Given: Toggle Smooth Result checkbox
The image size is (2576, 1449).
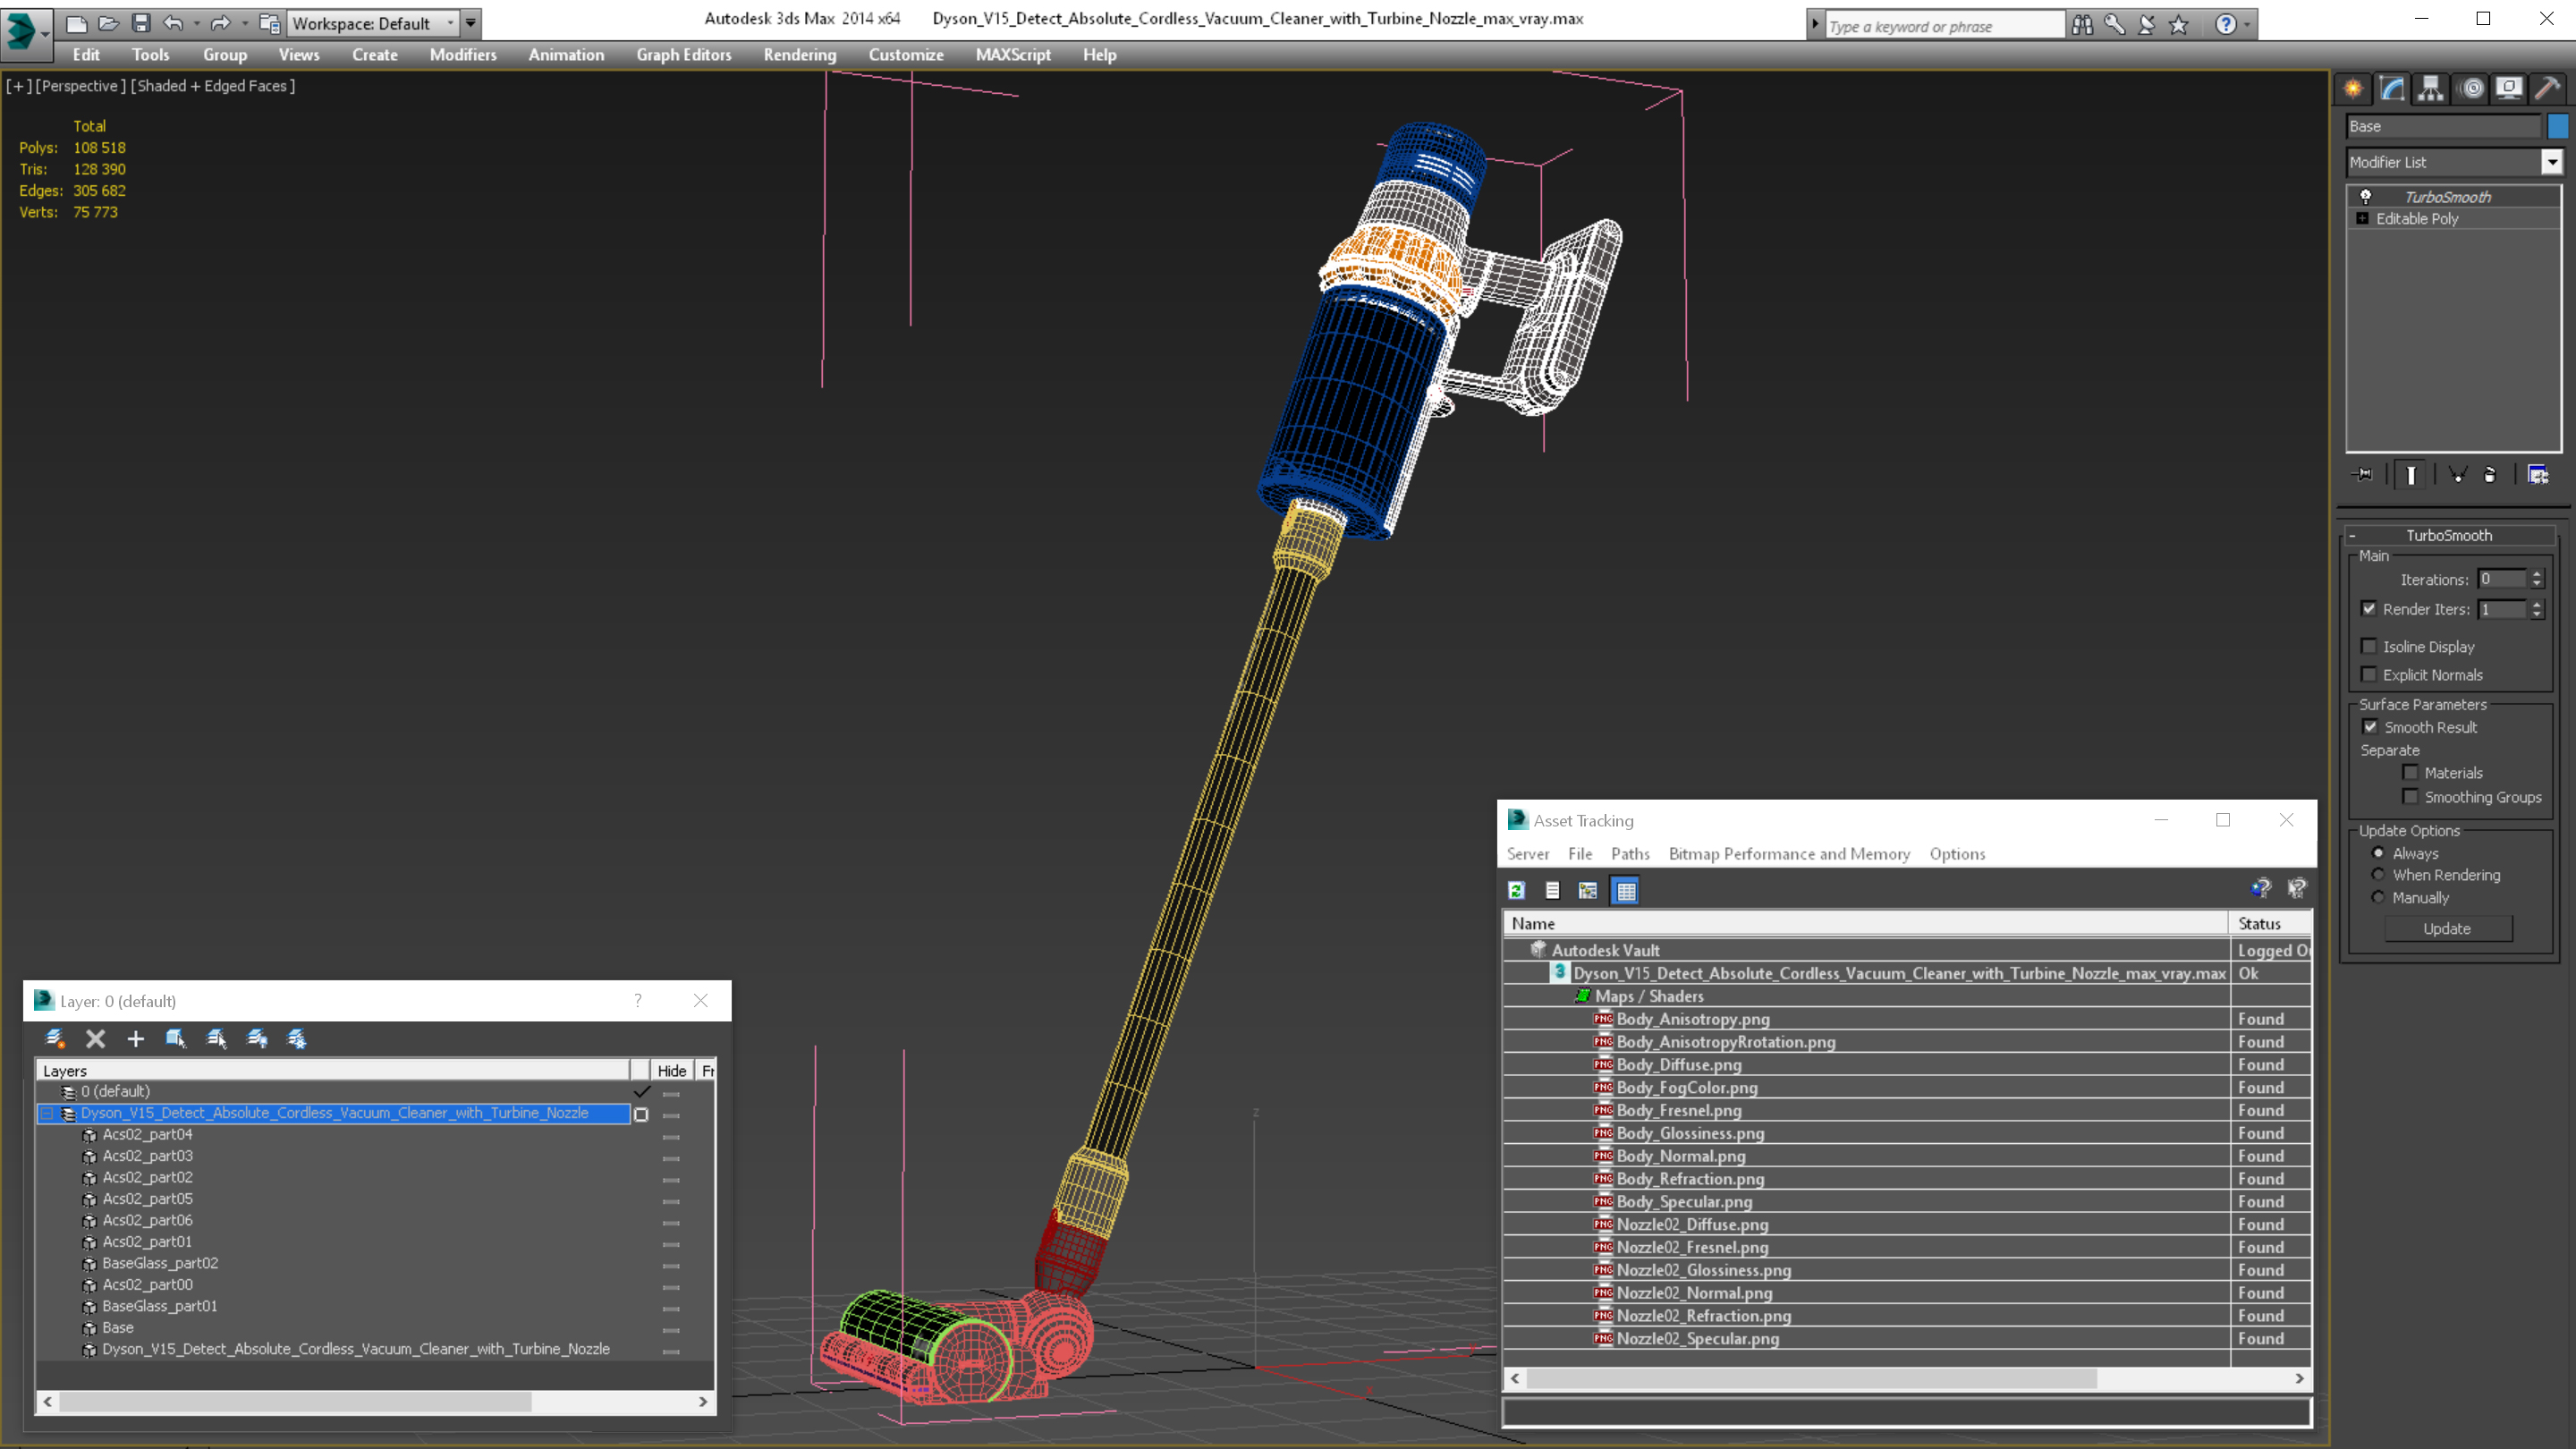Looking at the screenshot, I should point(2370,727).
